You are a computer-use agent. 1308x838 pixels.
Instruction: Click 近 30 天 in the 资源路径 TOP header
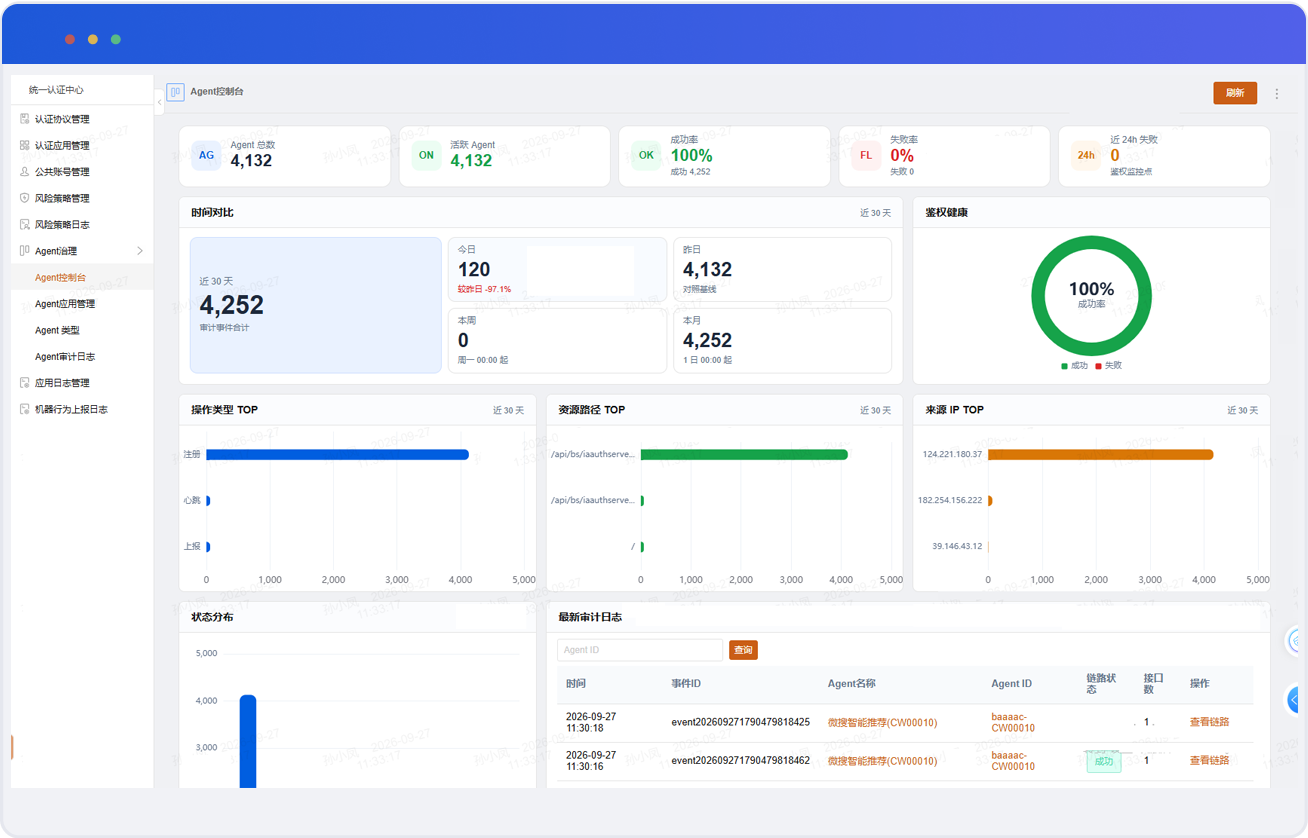875,410
